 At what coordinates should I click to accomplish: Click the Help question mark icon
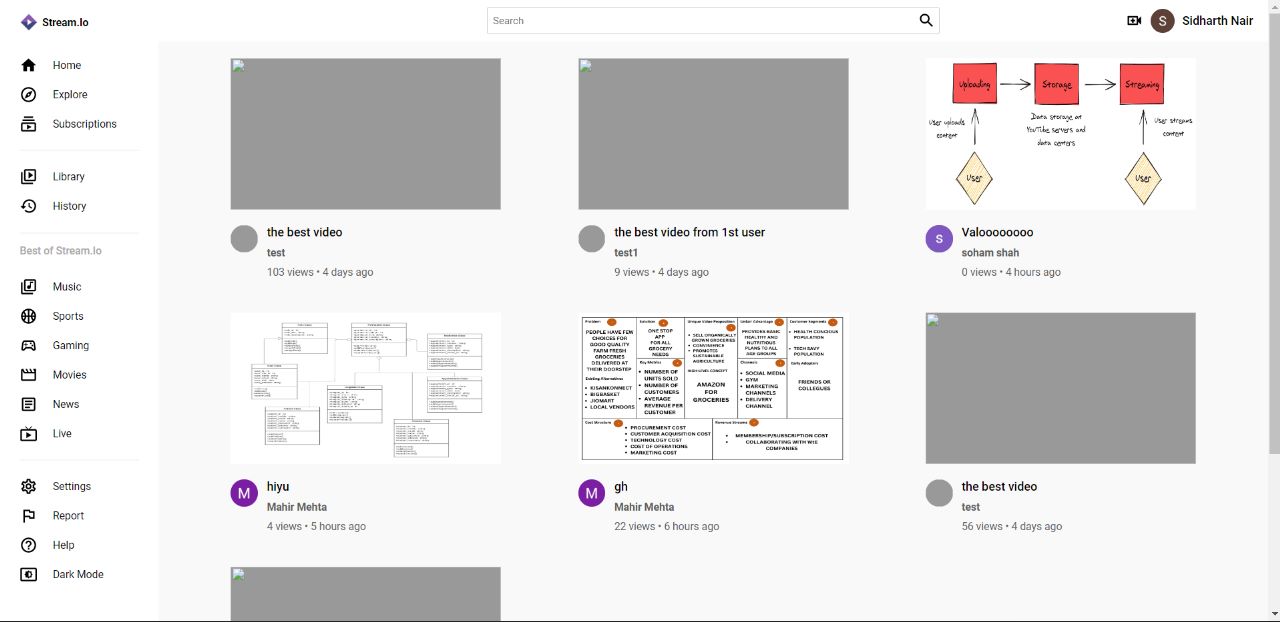[x=28, y=544]
